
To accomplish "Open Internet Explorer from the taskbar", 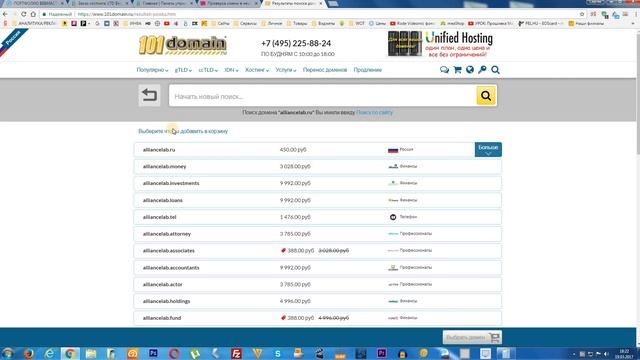I will 49,353.
